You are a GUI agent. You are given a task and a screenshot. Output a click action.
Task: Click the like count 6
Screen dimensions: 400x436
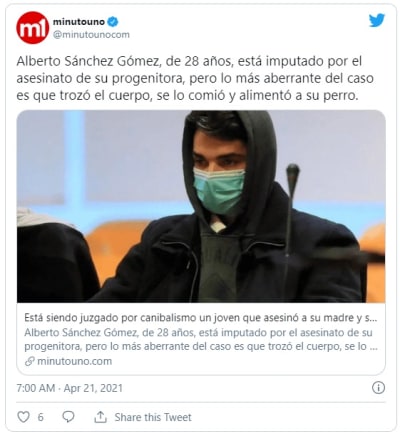click(x=40, y=417)
